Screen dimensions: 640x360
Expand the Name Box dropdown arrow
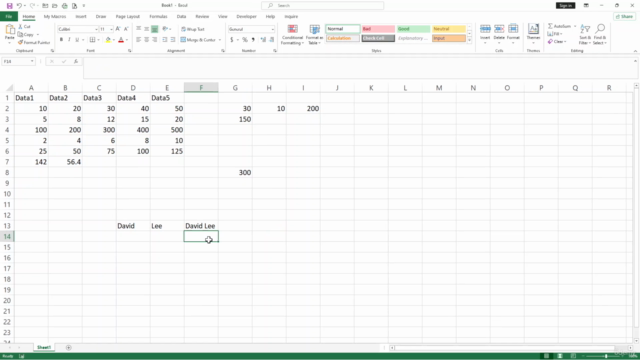point(32,61)
